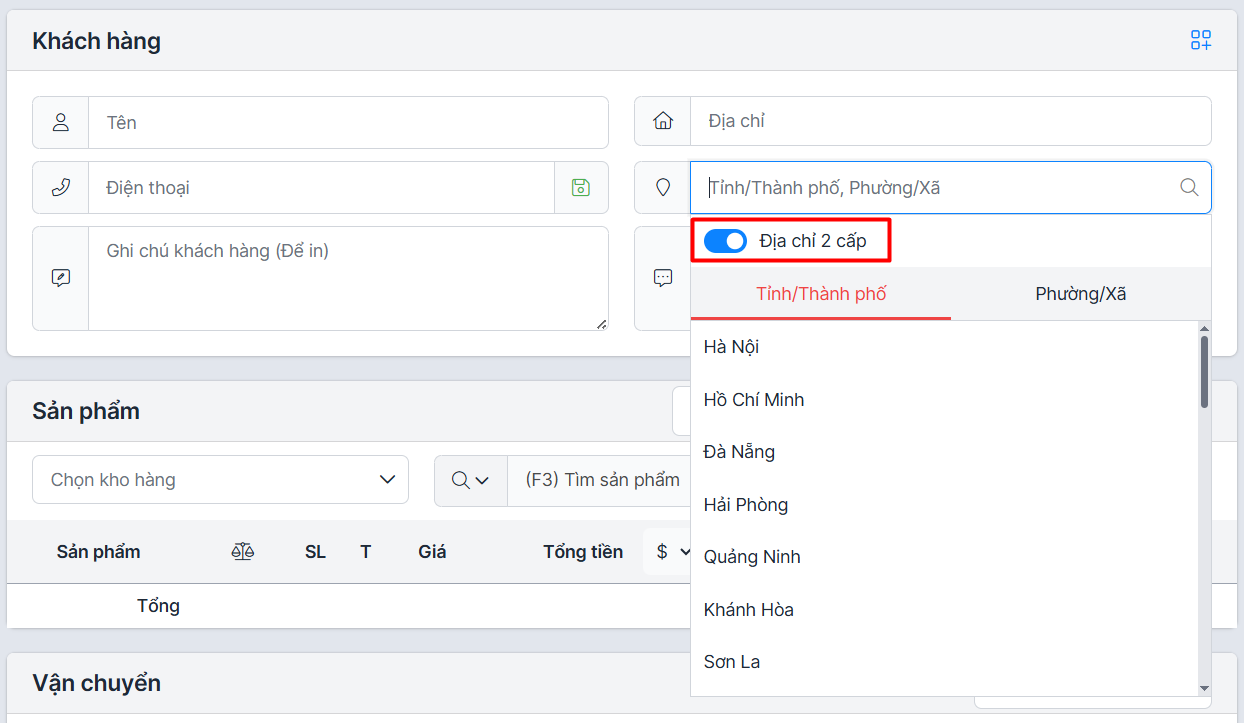Screen dimensions: 1244x723
Task: Expand the product search type dropdown
Action: coord(470,480)
